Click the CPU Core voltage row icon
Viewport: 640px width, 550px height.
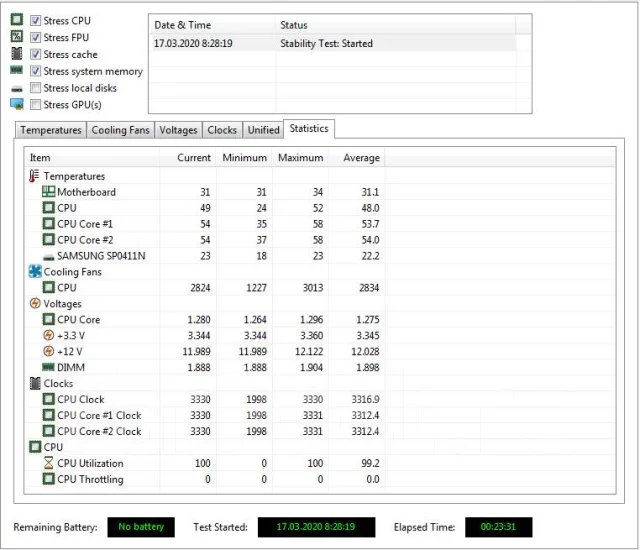click(x=49, y=319)
